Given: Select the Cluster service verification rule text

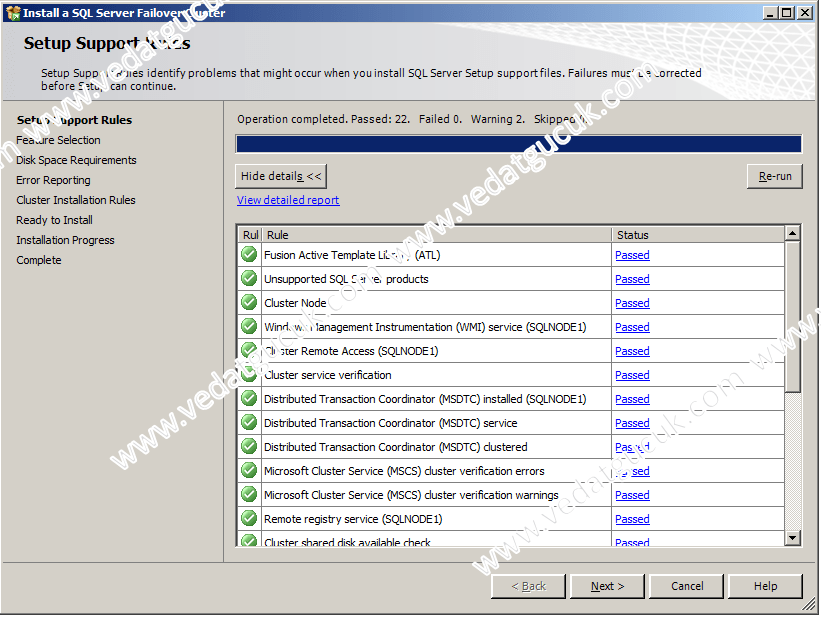Looking at the screenshot, I should (328, 376).
